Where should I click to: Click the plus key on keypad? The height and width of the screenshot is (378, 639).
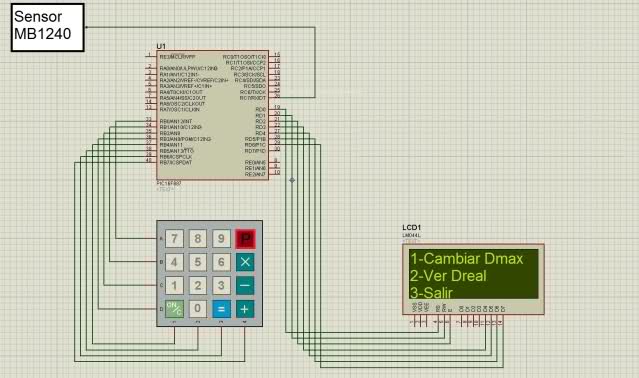(245, 309)
